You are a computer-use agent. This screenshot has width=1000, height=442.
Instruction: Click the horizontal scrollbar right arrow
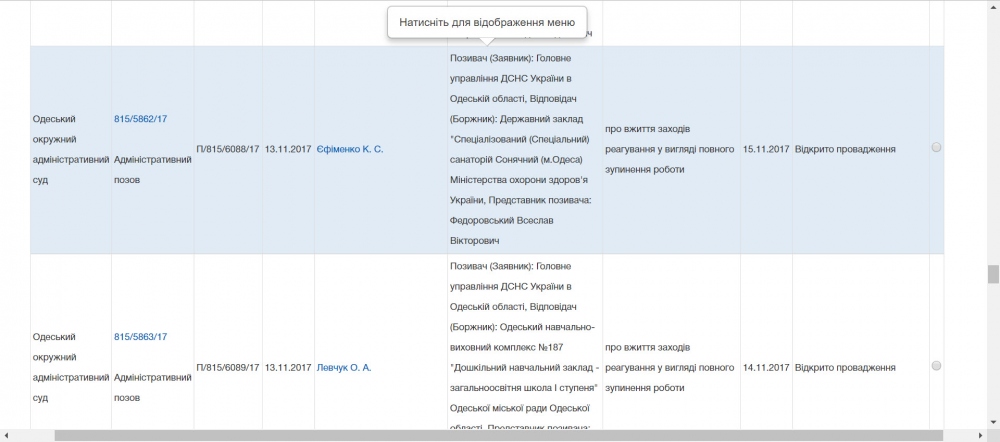pos(980,435)
